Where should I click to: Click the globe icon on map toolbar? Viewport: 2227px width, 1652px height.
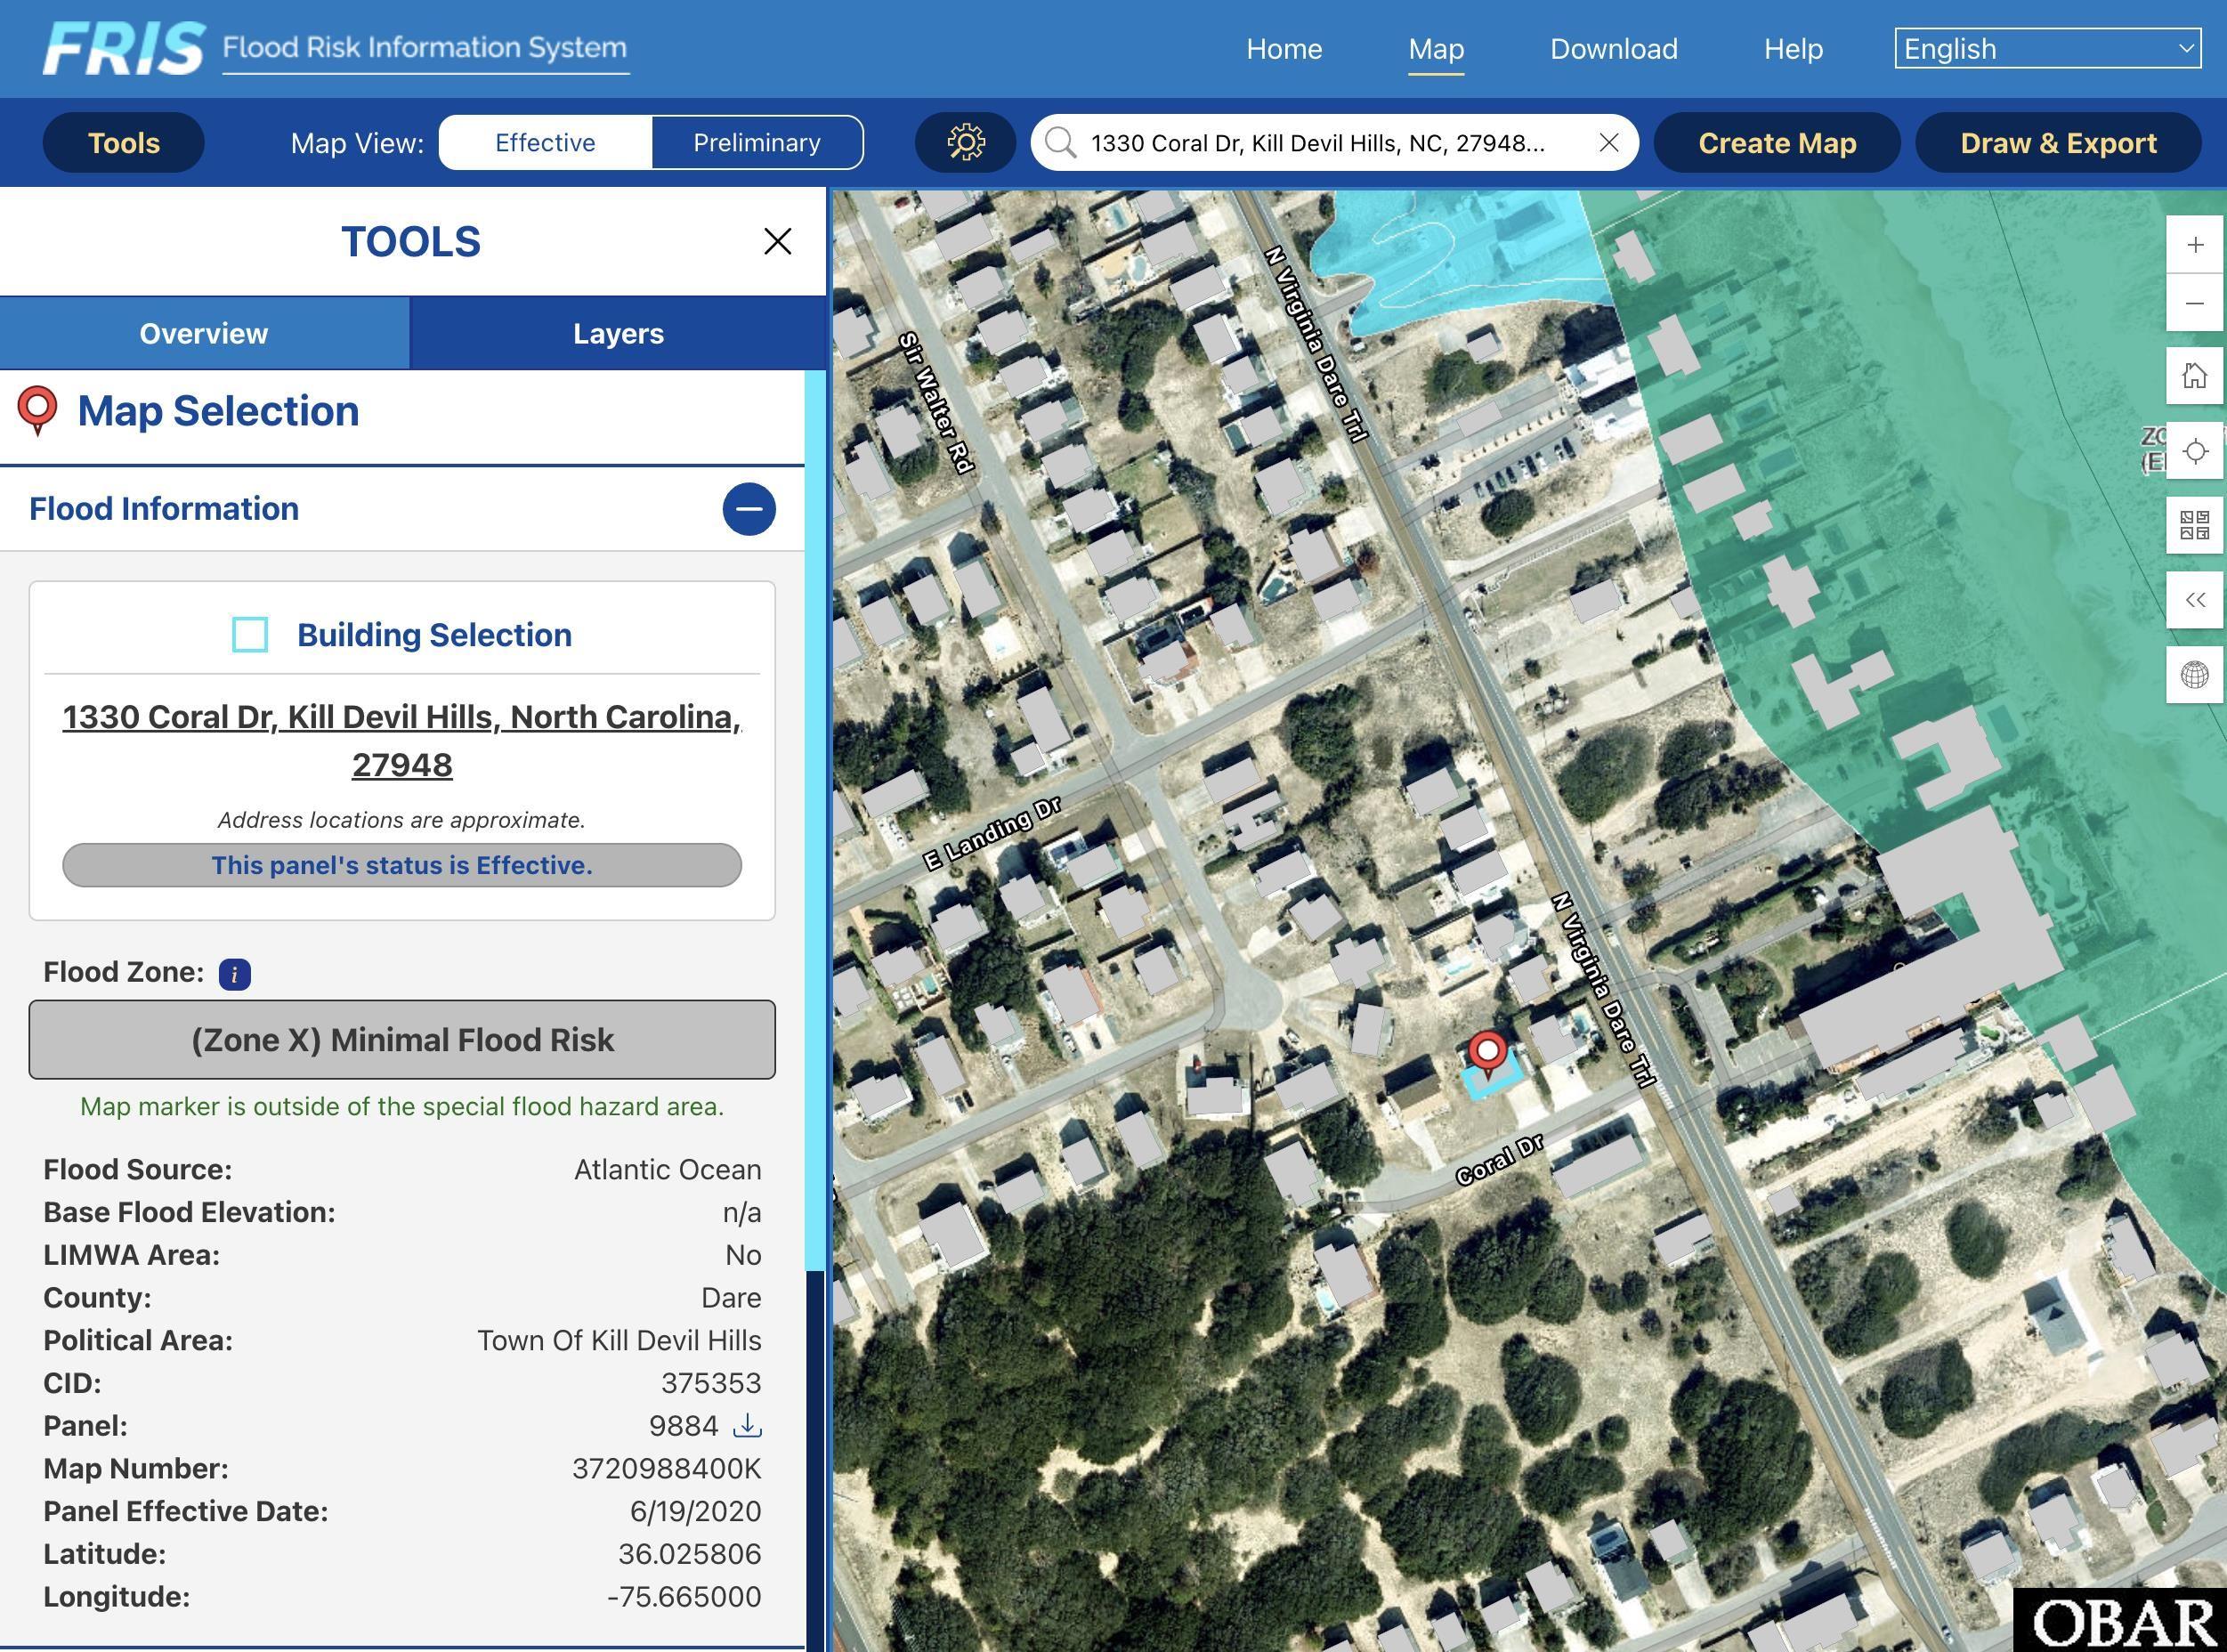coord(2194,675)
